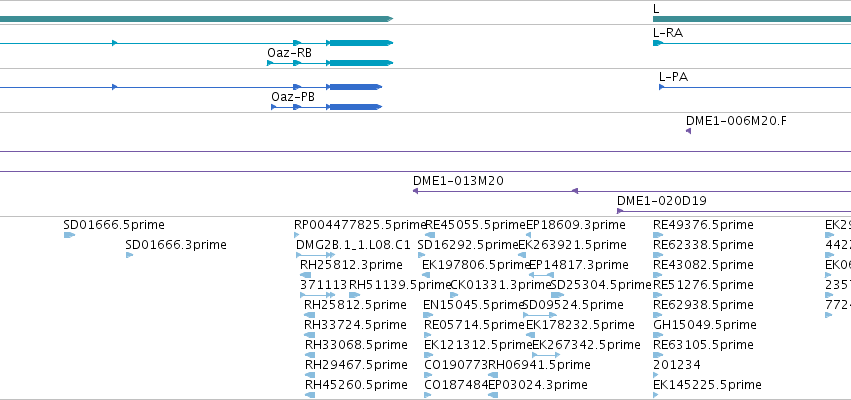Click the EP03024.3prime EST label
The width and height of the screenshot is (851, 400).
tap(537, 385)
